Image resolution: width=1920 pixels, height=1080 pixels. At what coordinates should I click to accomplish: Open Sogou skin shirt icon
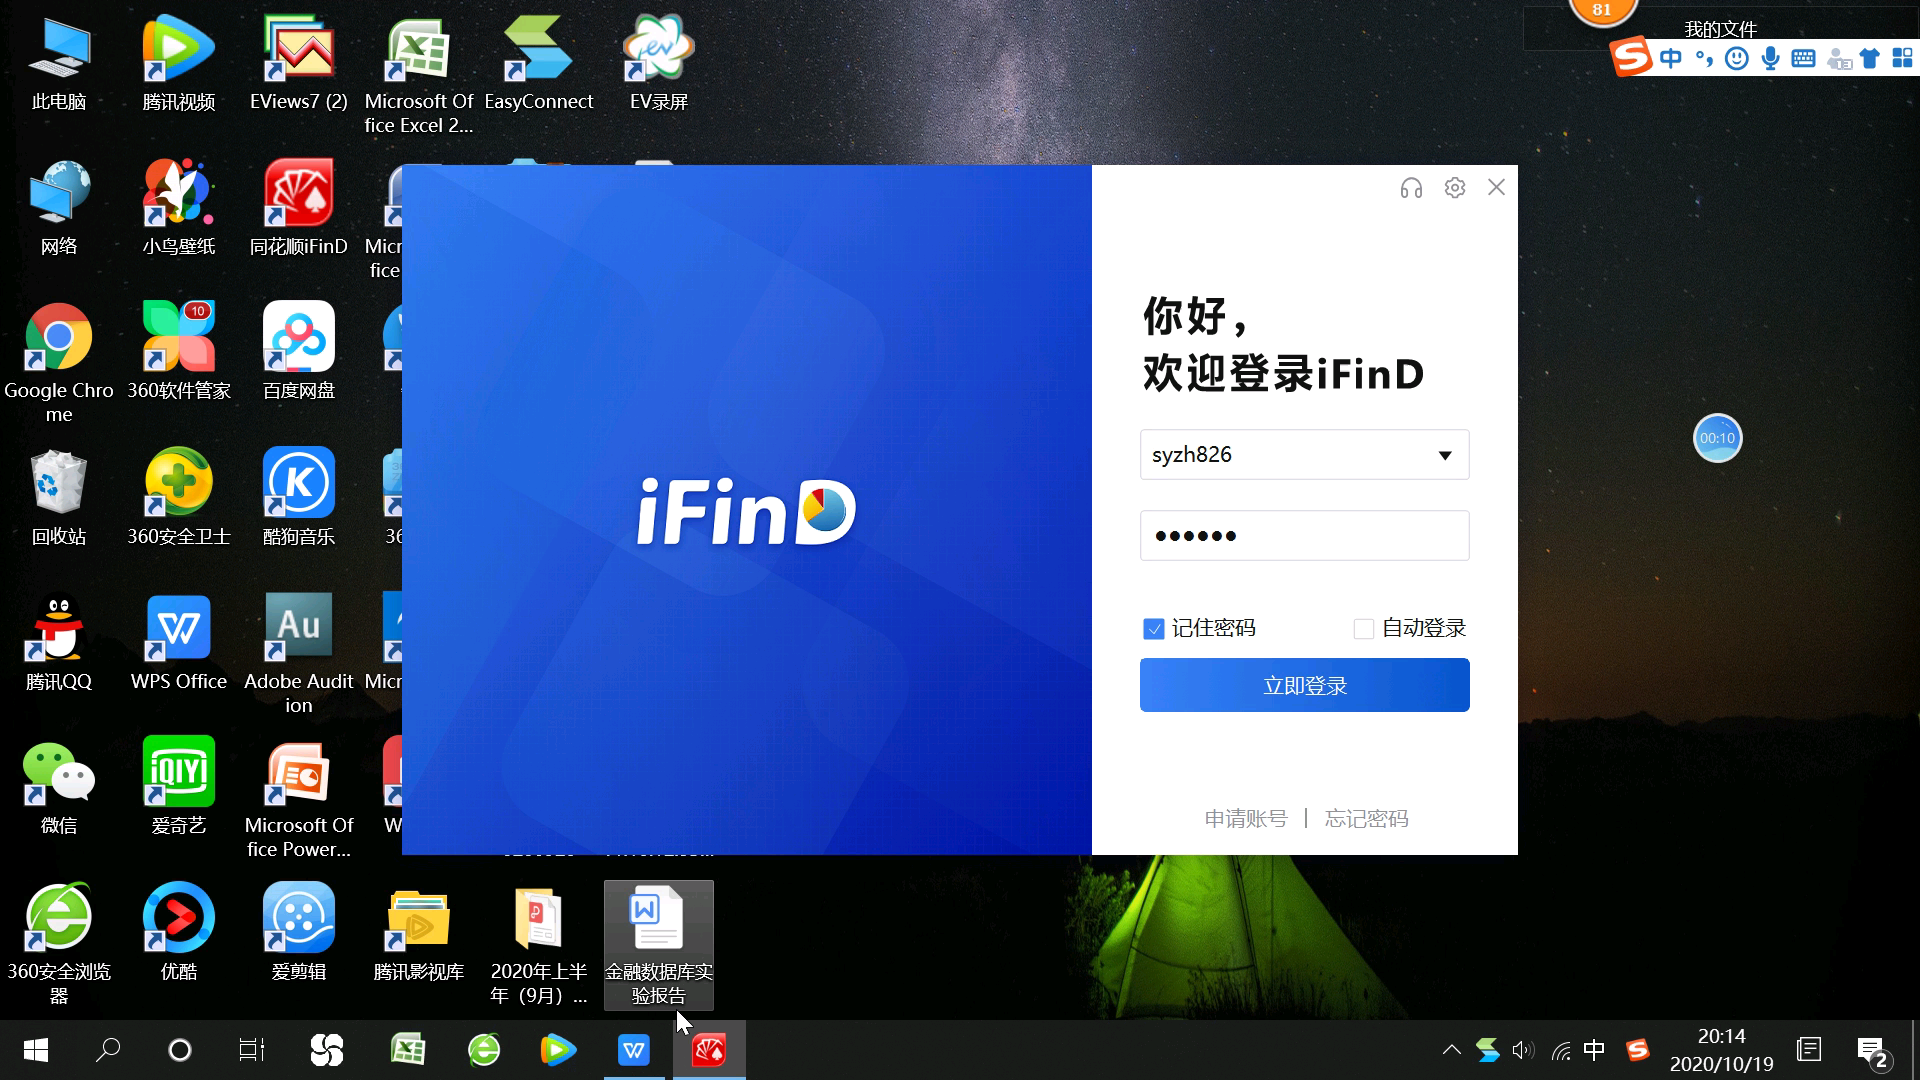1869,59
